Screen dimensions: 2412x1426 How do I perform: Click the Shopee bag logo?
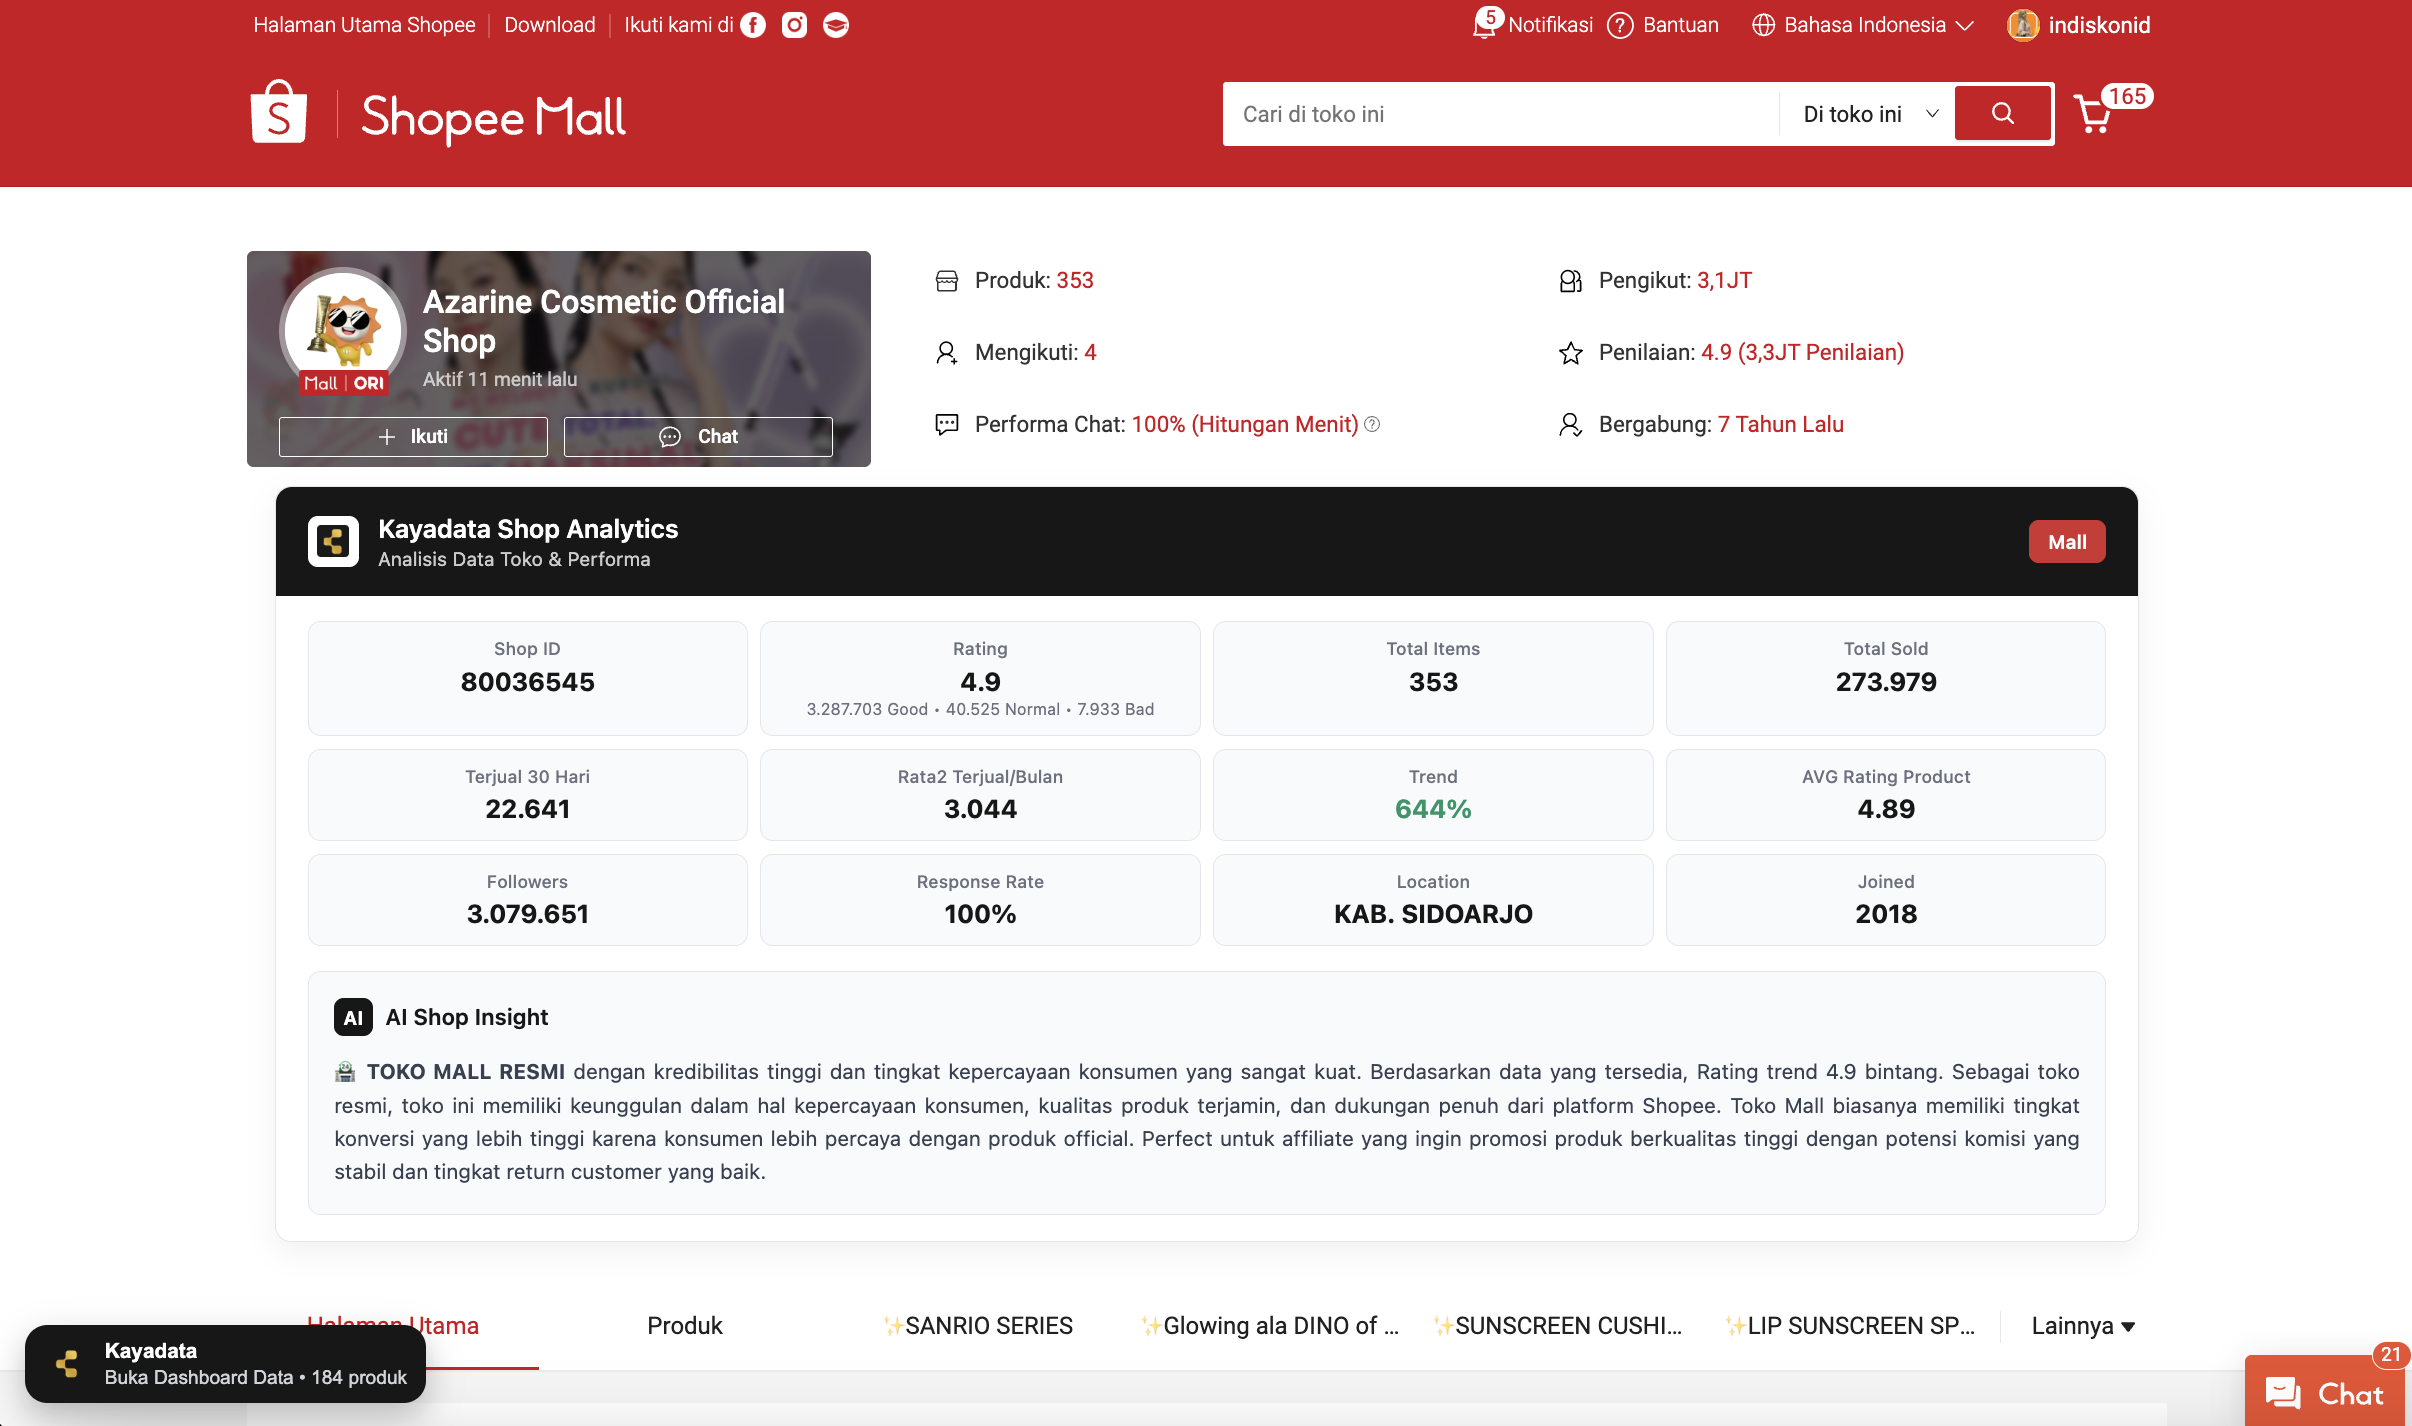coord(278,114)
